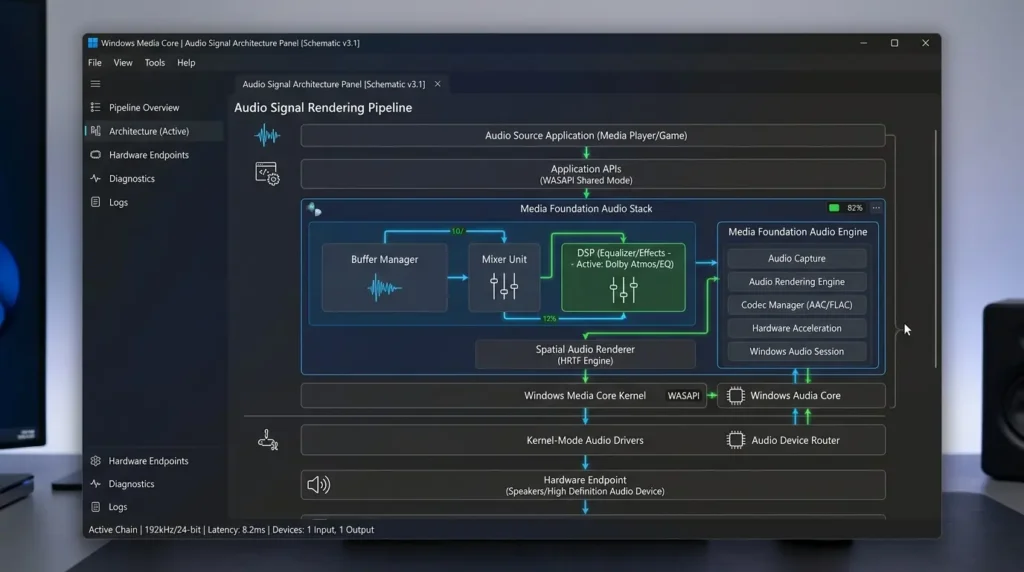Click the joystick icon beside Kernel-Mode Audio Drivers
Viewport: 1024px width, 572px height.
[267, 440]
